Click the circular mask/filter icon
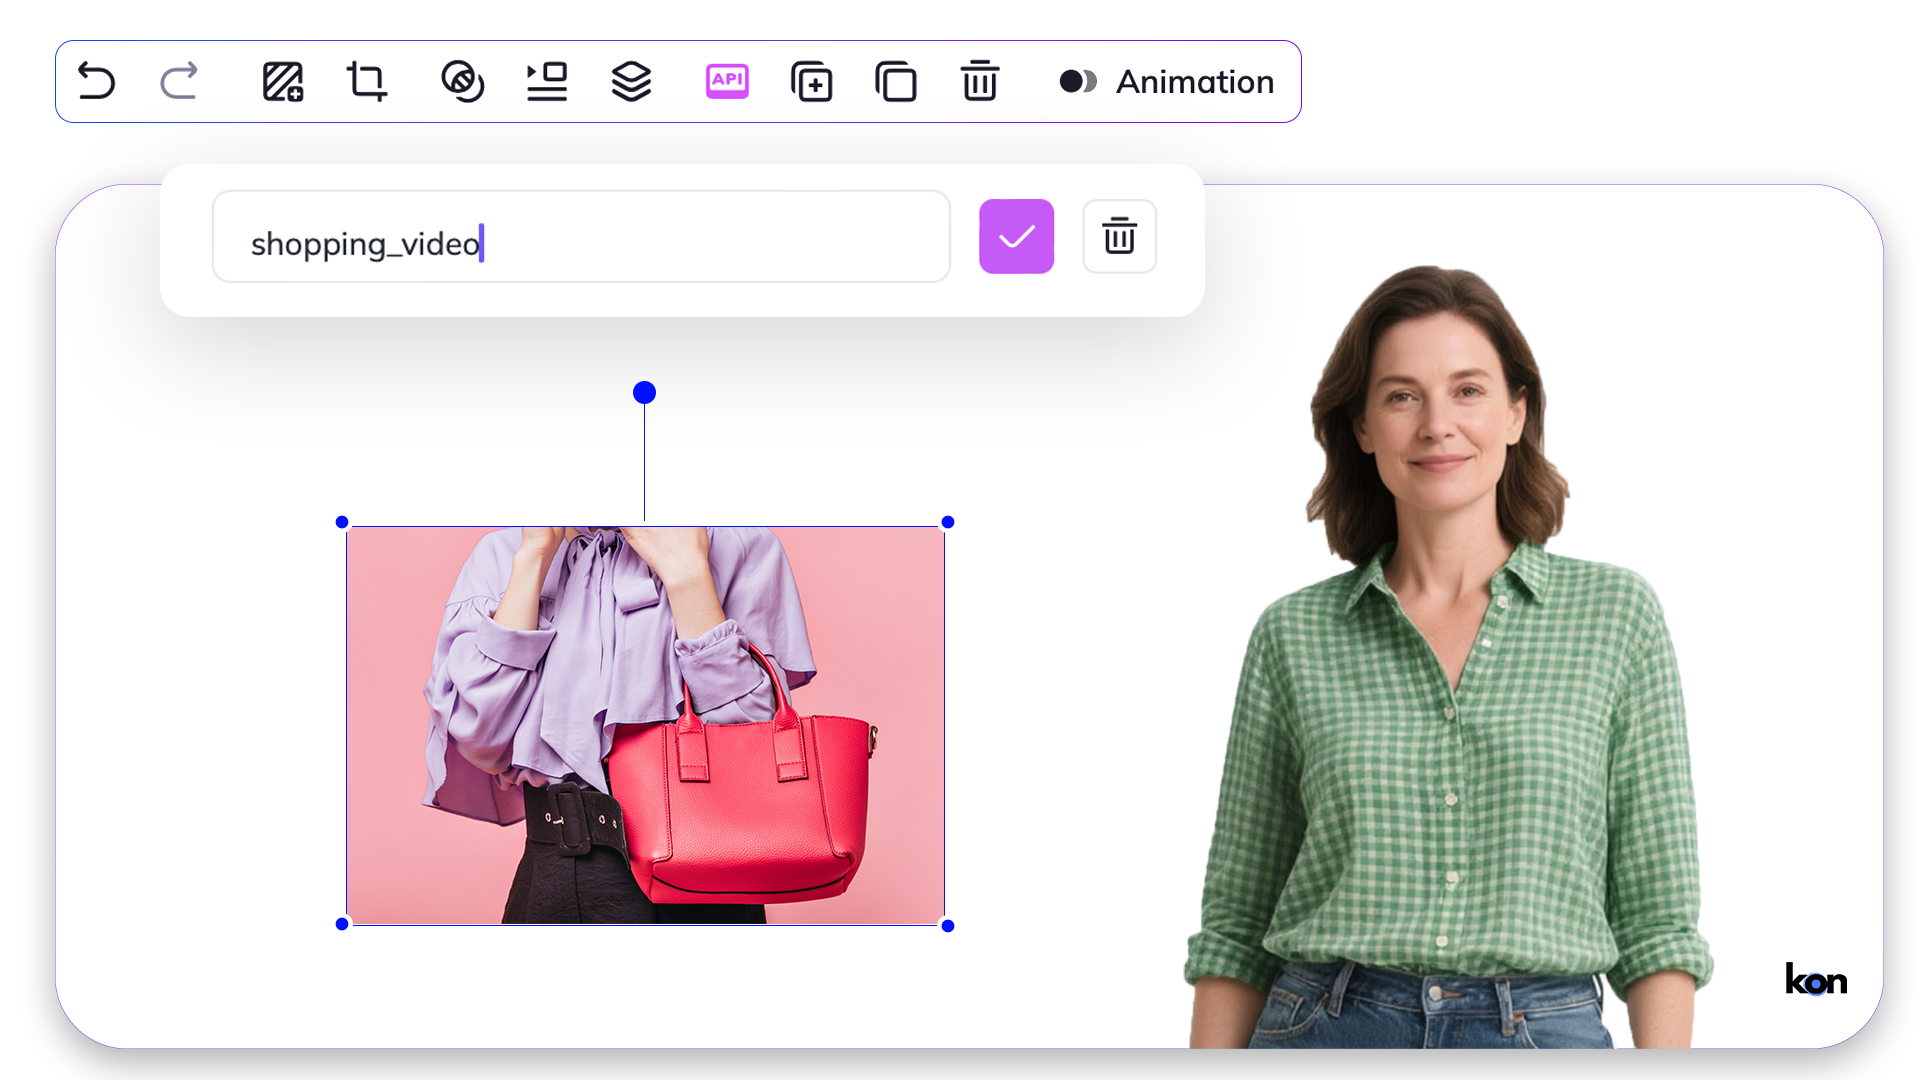The height and width of the screenshot is (1080, 1920). click(462, 81)
